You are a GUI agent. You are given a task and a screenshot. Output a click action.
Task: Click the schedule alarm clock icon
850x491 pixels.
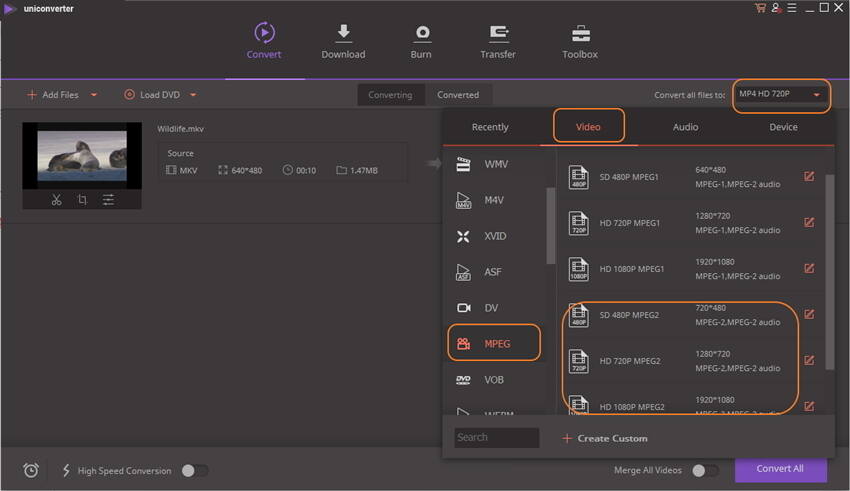point(31,470)
